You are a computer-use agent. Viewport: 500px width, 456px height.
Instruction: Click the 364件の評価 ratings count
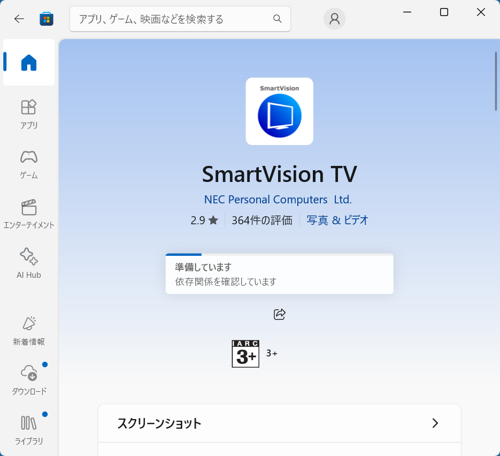click(x=262, y=220)
